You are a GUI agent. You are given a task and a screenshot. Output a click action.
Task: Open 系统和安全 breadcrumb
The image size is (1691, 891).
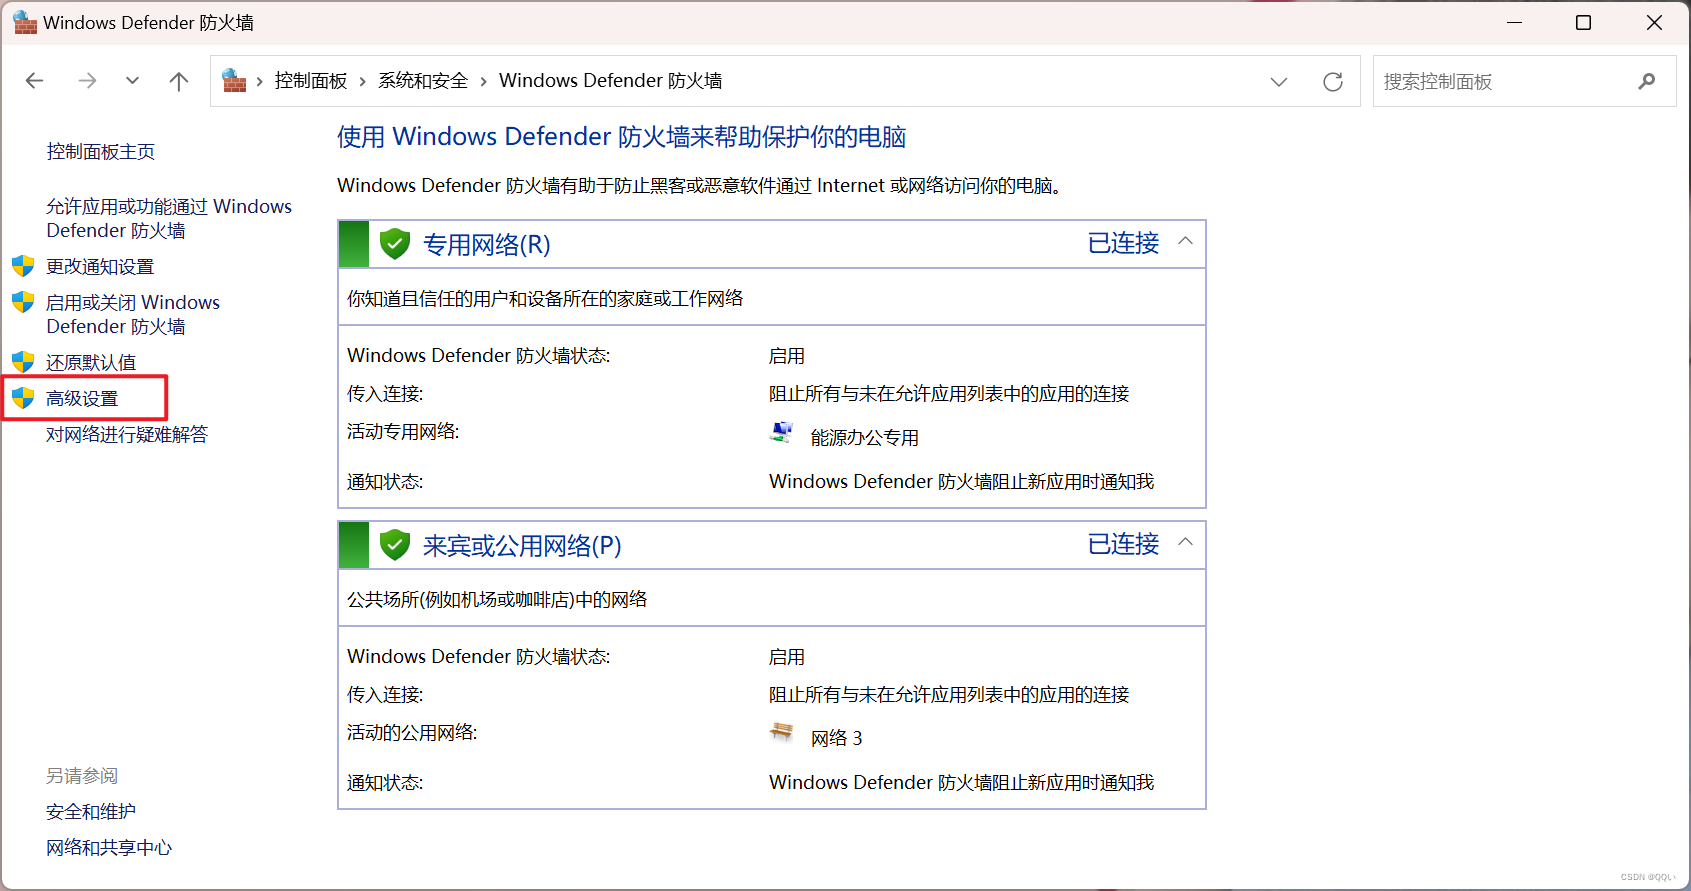(423, 81)
